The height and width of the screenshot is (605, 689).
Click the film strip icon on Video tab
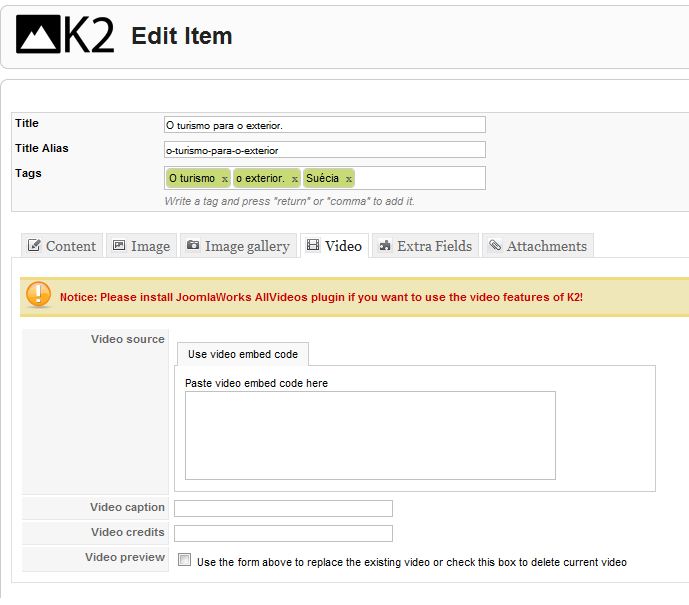tap(313, 245)
